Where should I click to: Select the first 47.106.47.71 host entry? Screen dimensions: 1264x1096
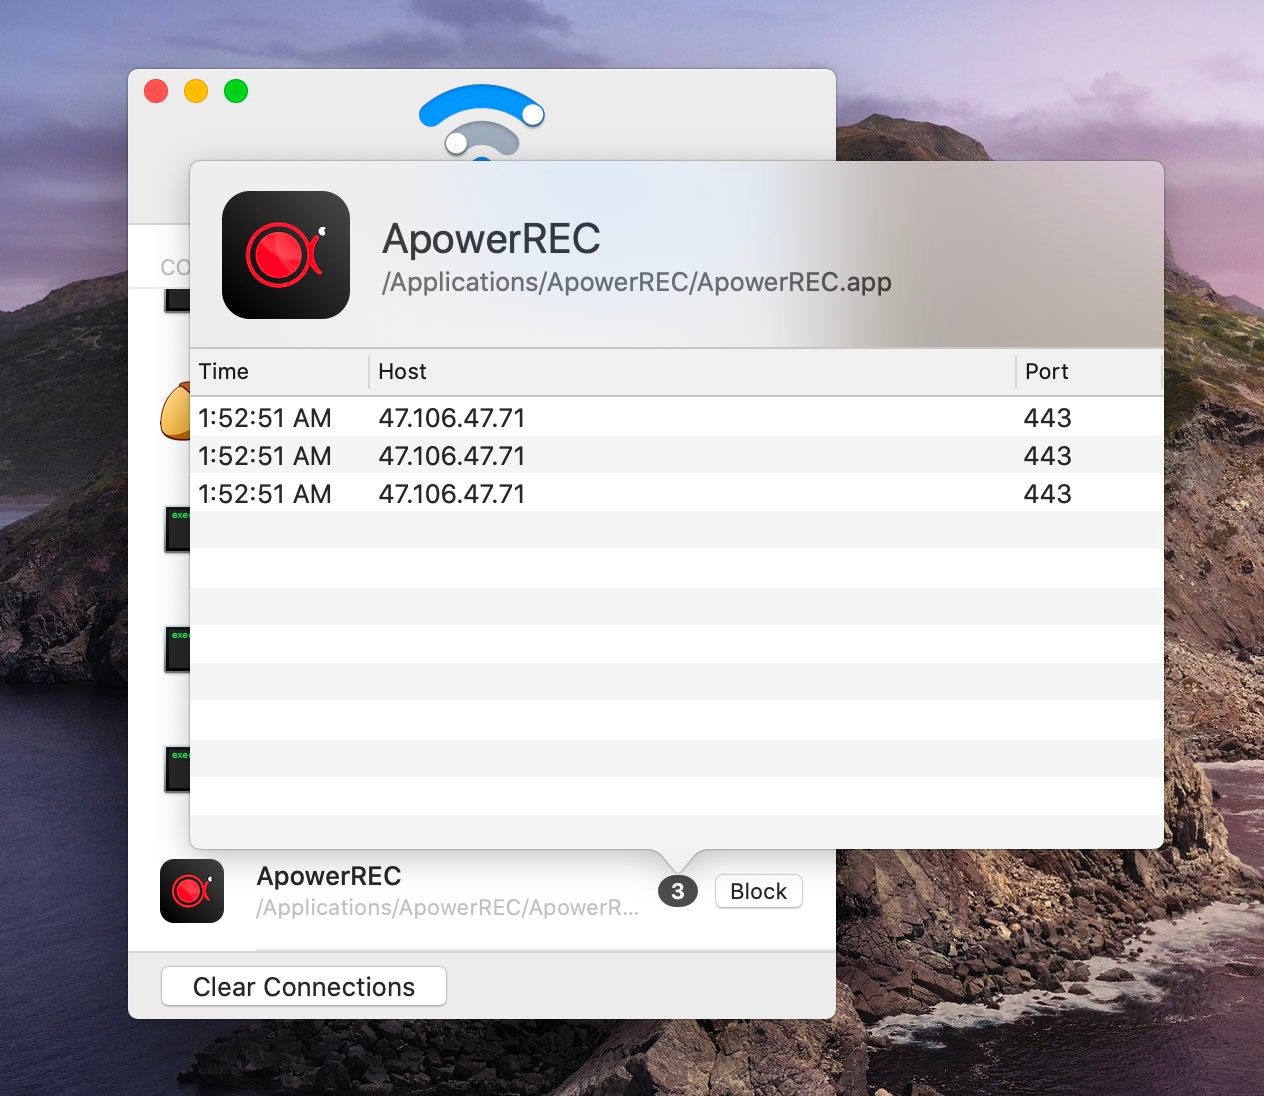[451, 418]
